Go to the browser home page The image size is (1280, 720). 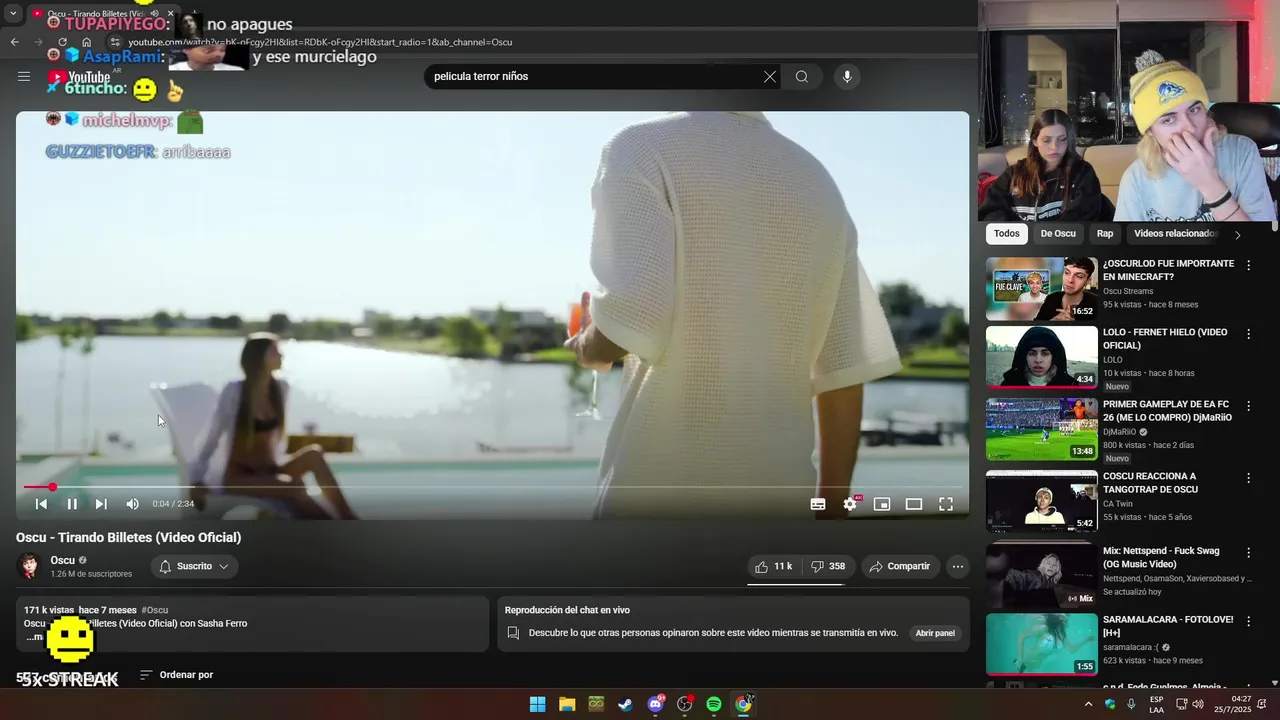coord(86,42)
